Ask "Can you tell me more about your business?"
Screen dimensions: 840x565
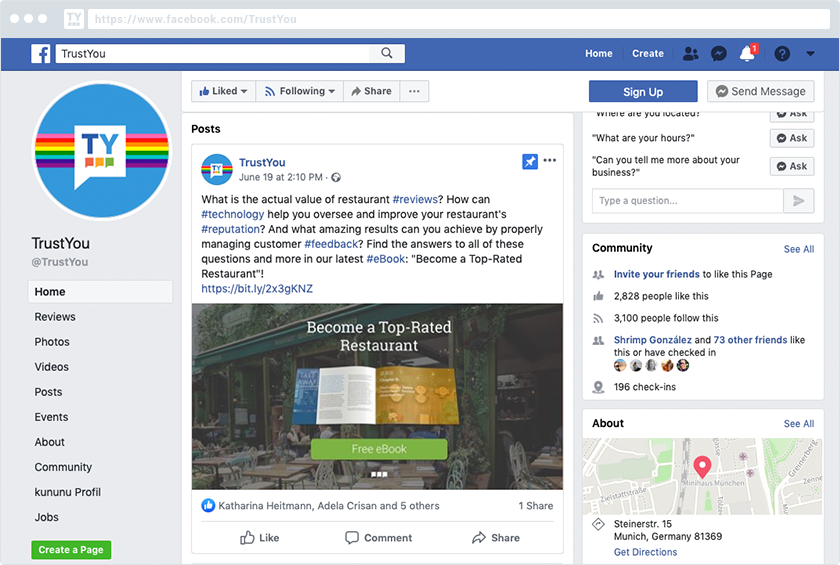tap(792, 166)
